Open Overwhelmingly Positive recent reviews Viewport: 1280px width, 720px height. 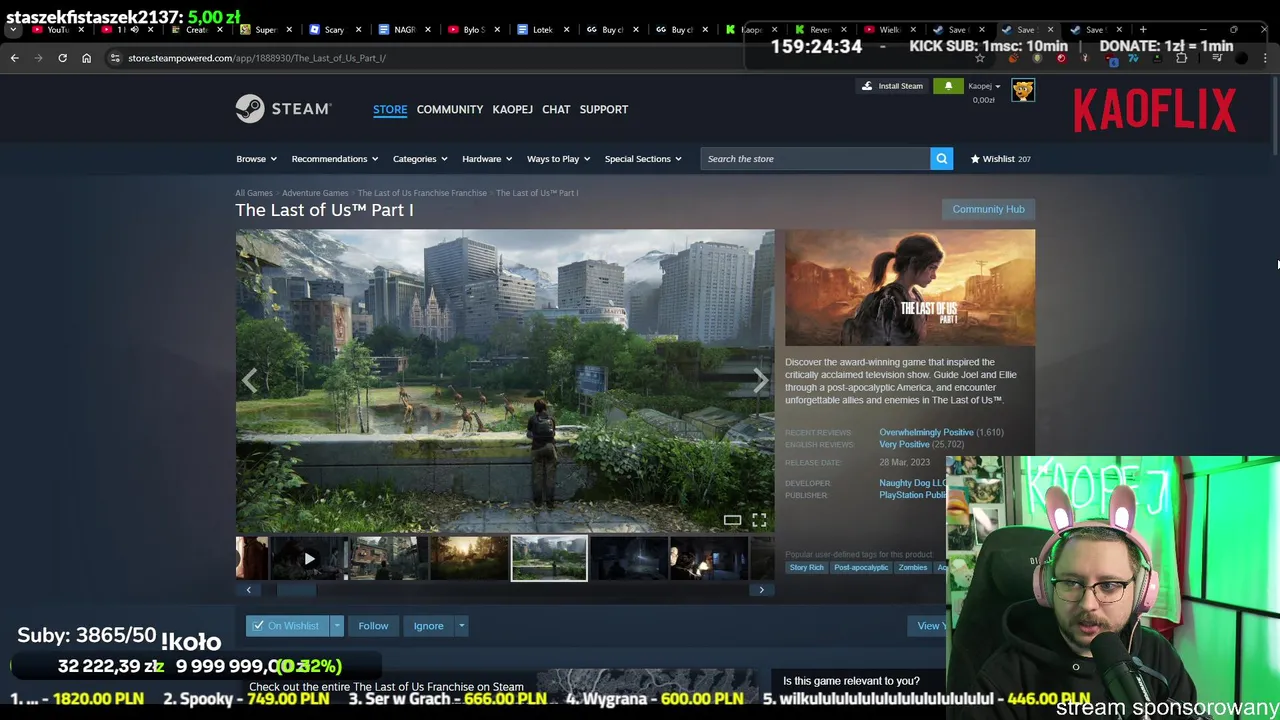coord(926,432)
